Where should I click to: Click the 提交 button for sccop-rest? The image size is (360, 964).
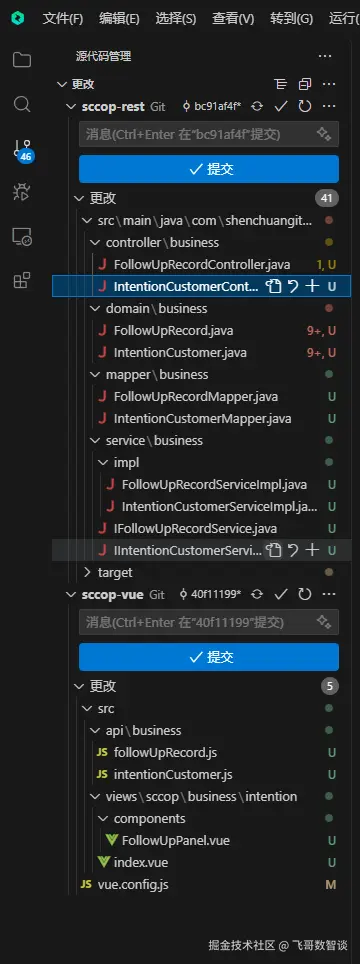209,169
